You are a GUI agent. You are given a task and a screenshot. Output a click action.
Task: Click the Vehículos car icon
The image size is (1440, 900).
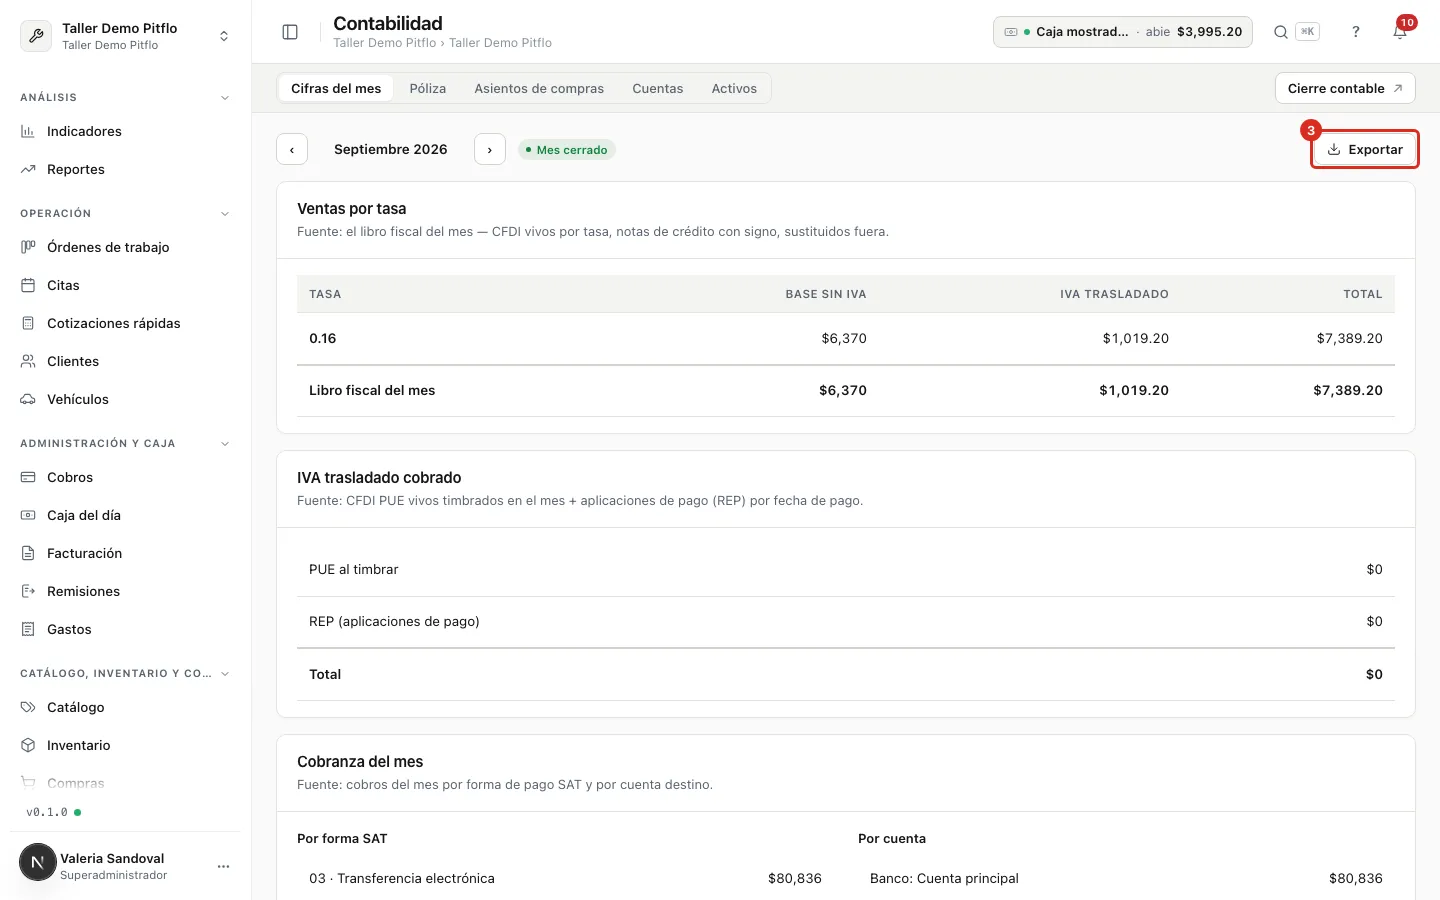28,399
